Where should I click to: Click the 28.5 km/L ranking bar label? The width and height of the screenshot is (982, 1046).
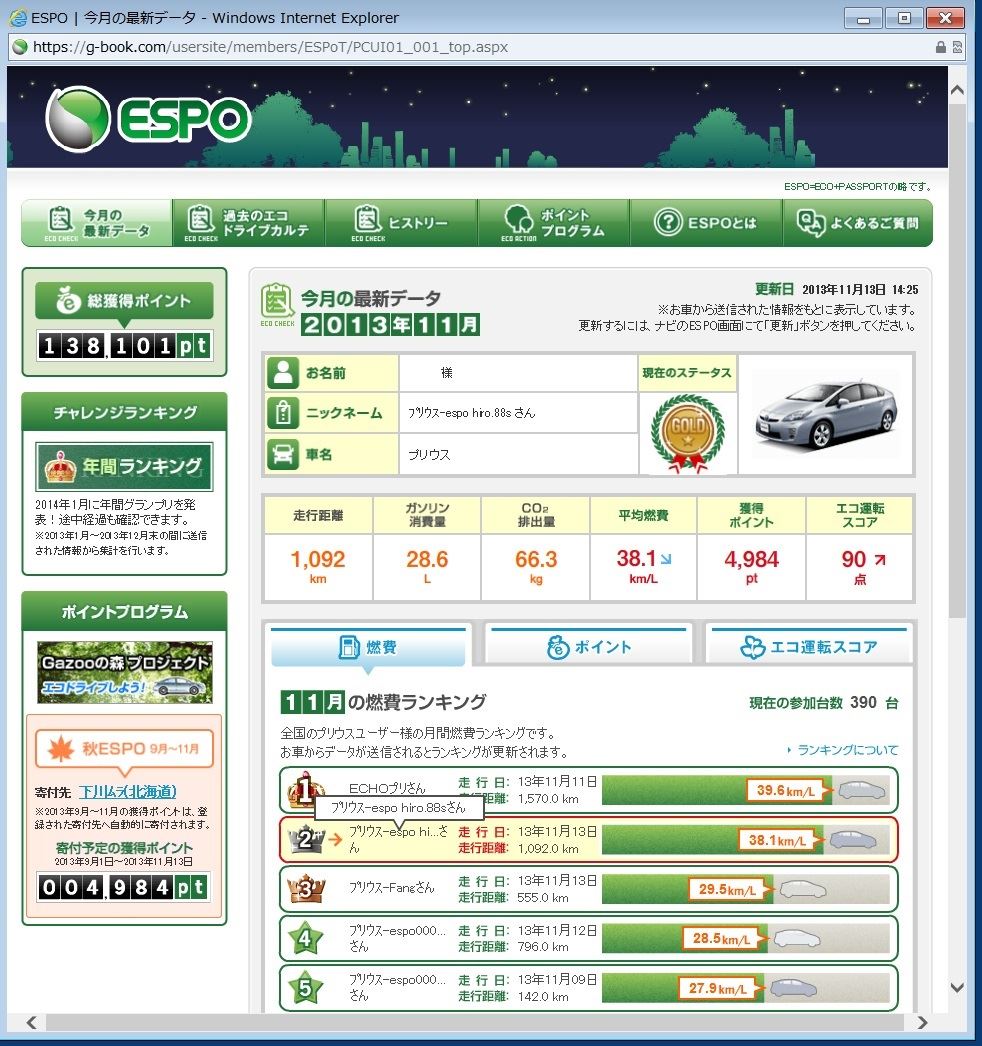click(722, 939)
